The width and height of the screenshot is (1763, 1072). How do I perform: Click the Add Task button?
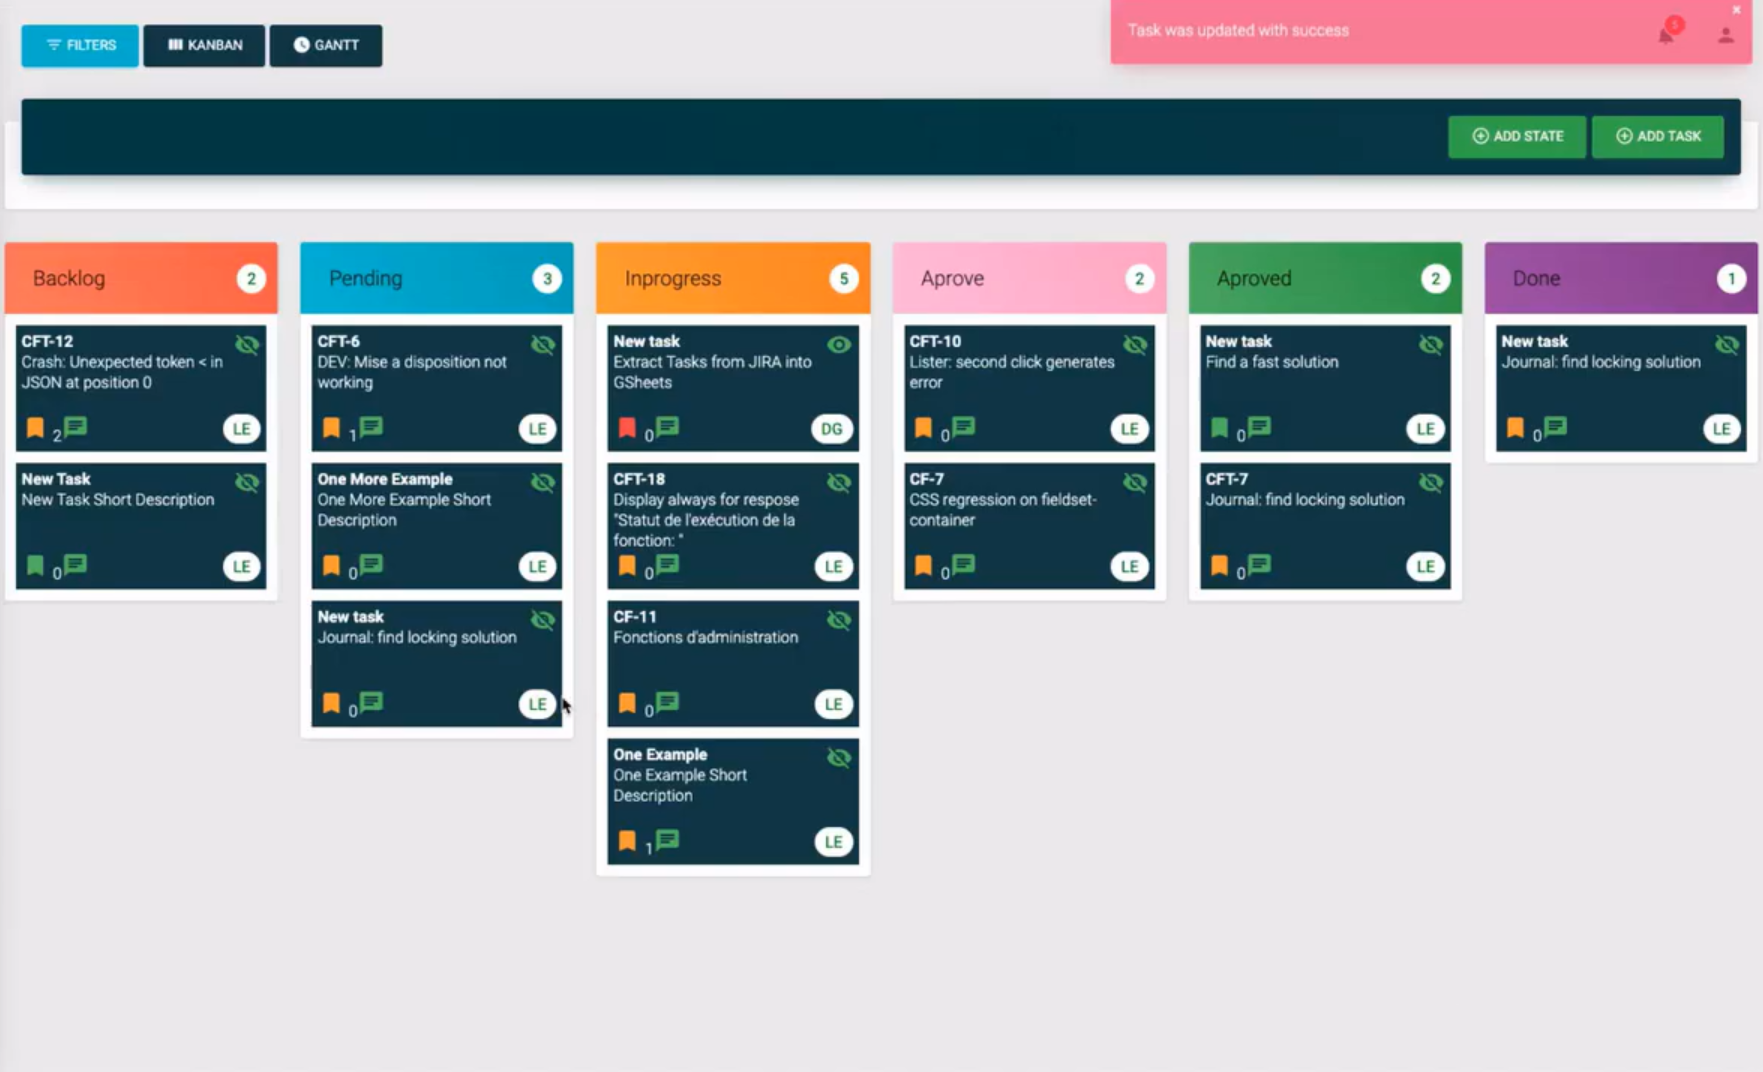pyautogui.click(x=1657, y=136)
